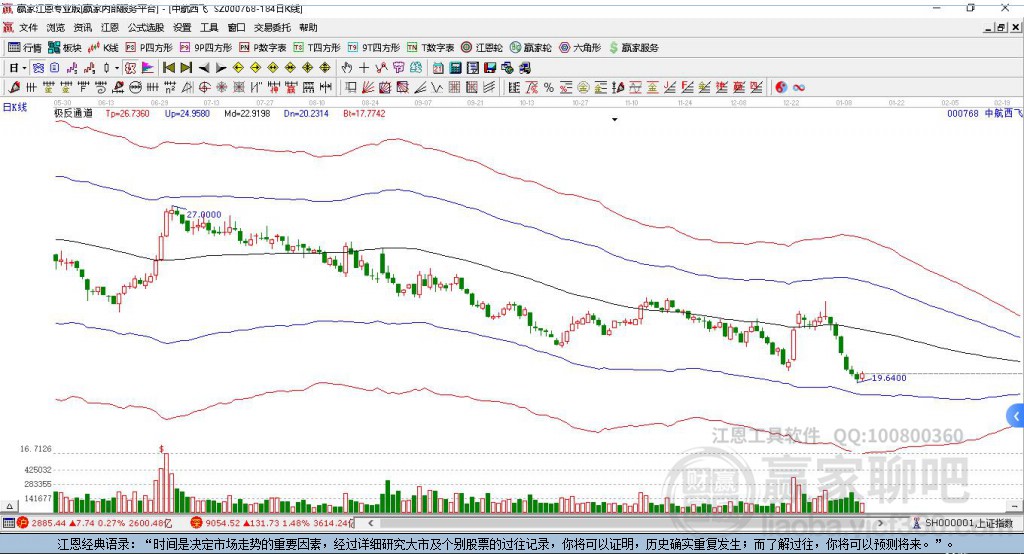Click the SH000001 上证指数 status item

click(964, 523)
